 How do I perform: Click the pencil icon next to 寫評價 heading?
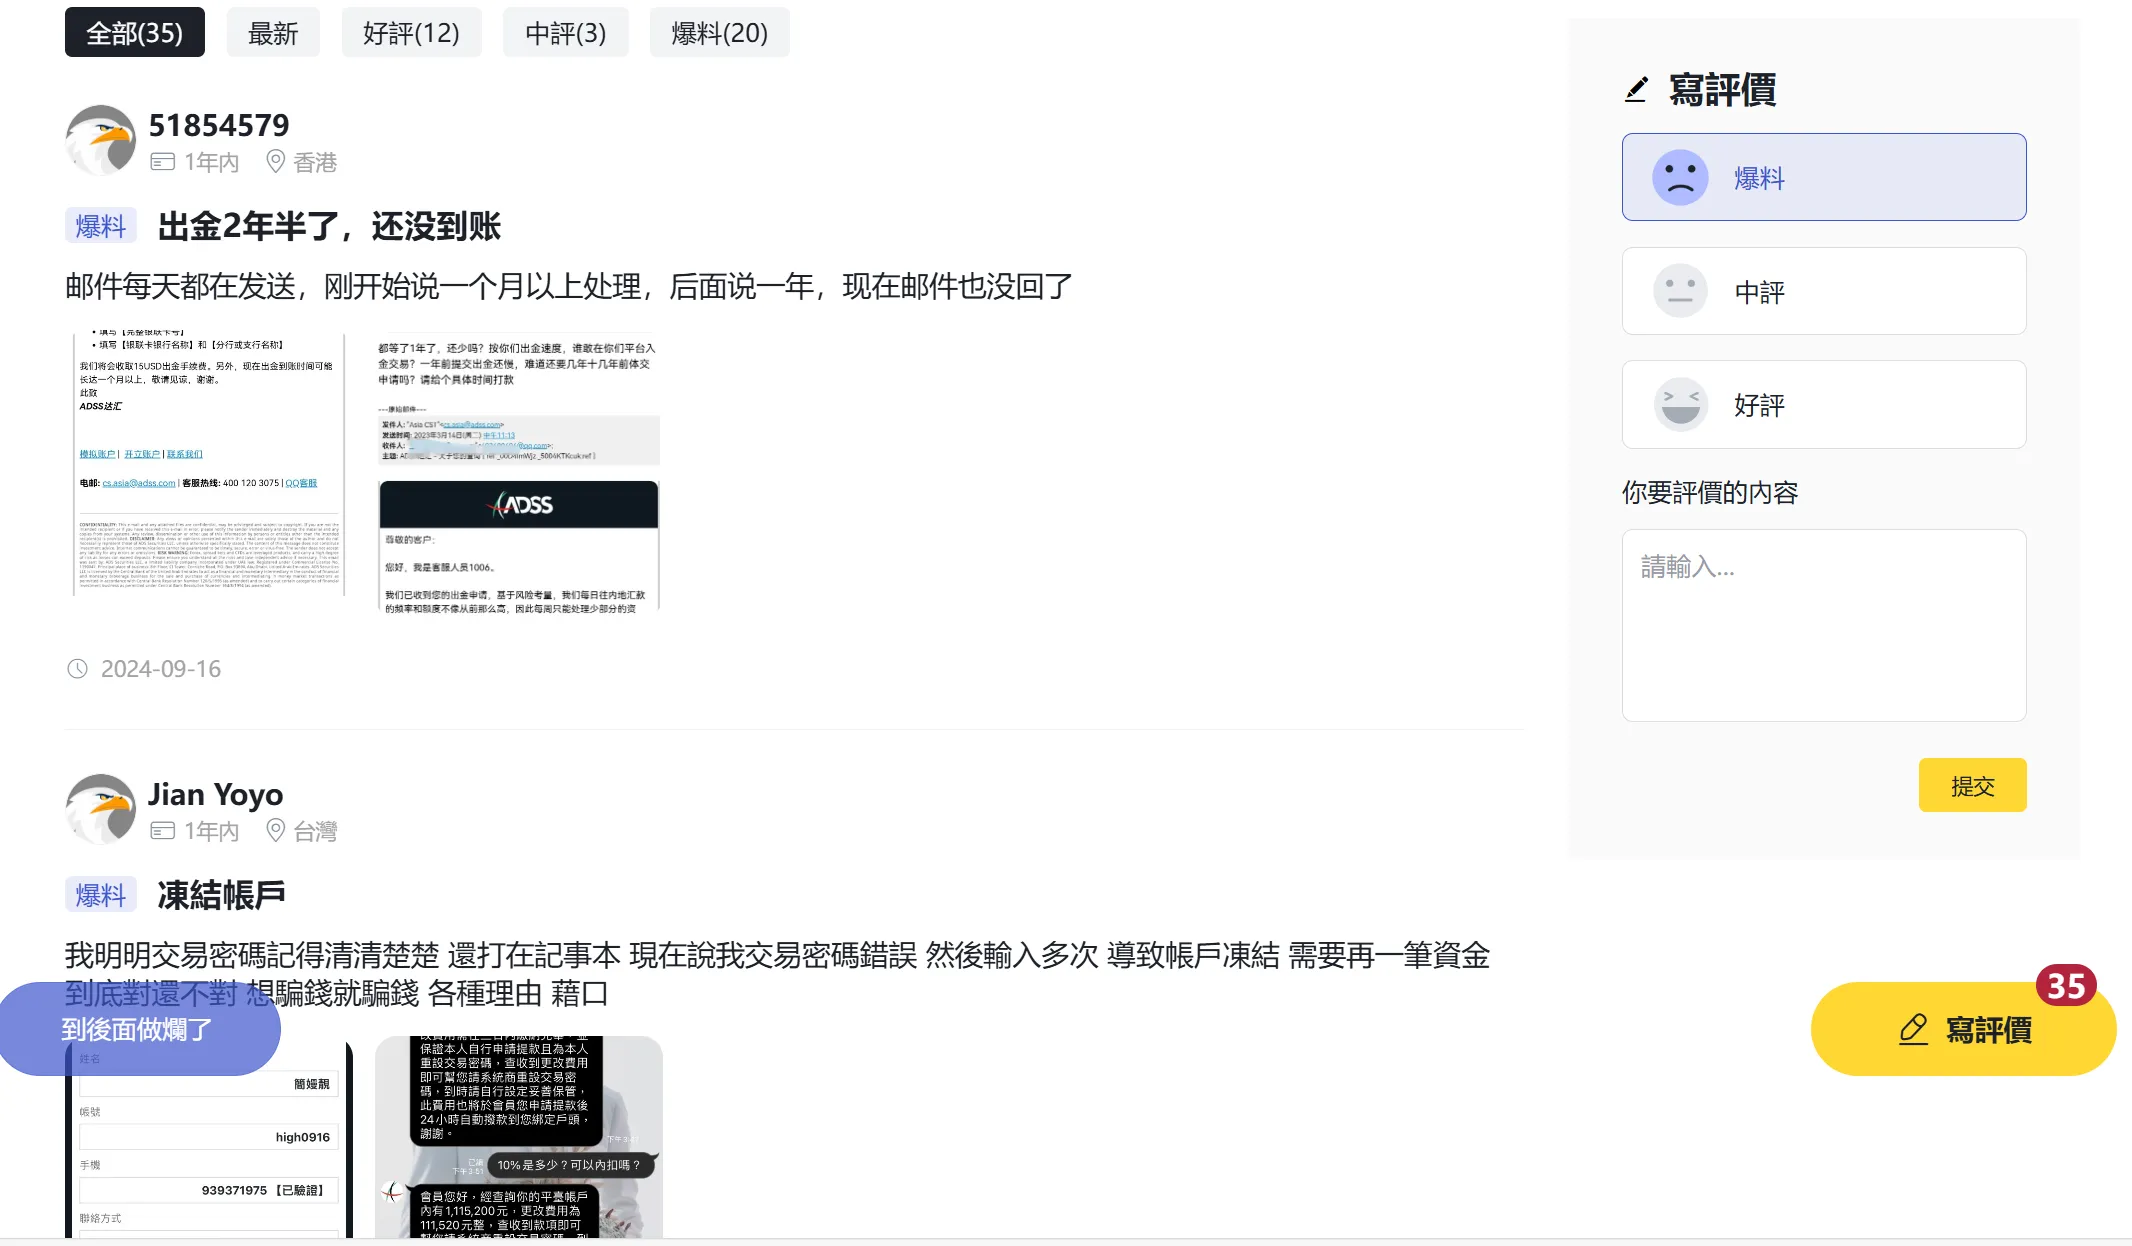[x=1636, y=90]
